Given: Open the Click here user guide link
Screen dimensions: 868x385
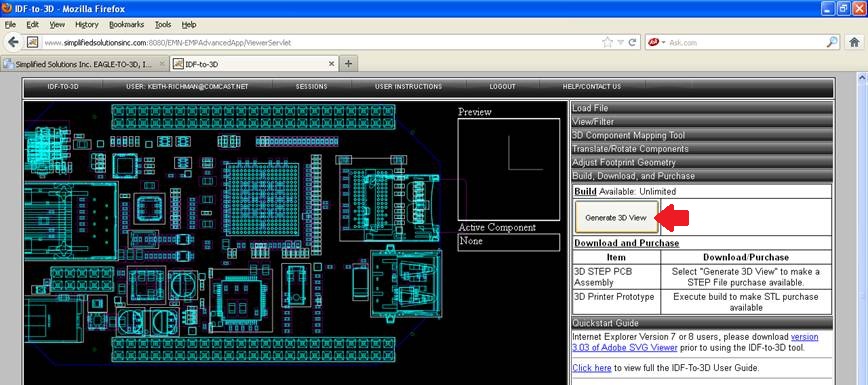Looking at the screenshot, I should coord(592,368).
